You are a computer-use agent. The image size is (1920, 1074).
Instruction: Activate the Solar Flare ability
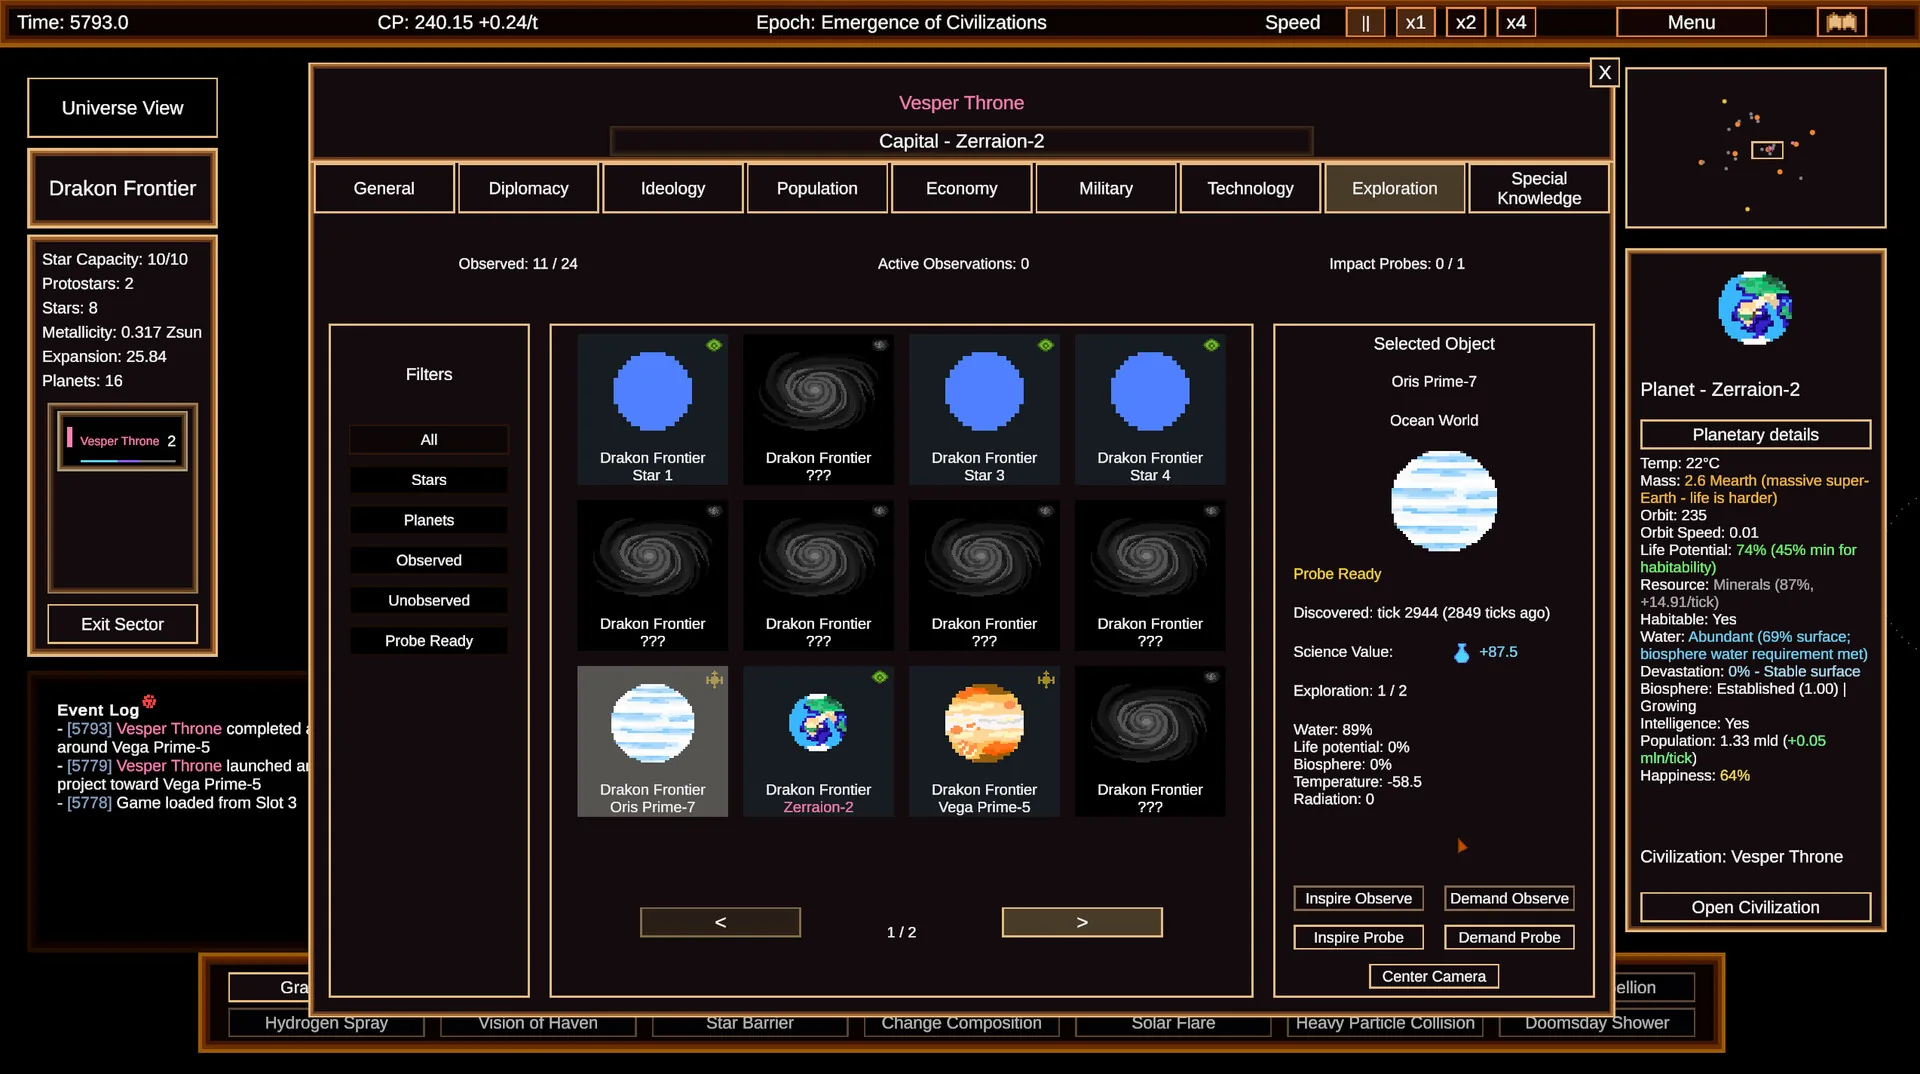pos(1173,1023)
